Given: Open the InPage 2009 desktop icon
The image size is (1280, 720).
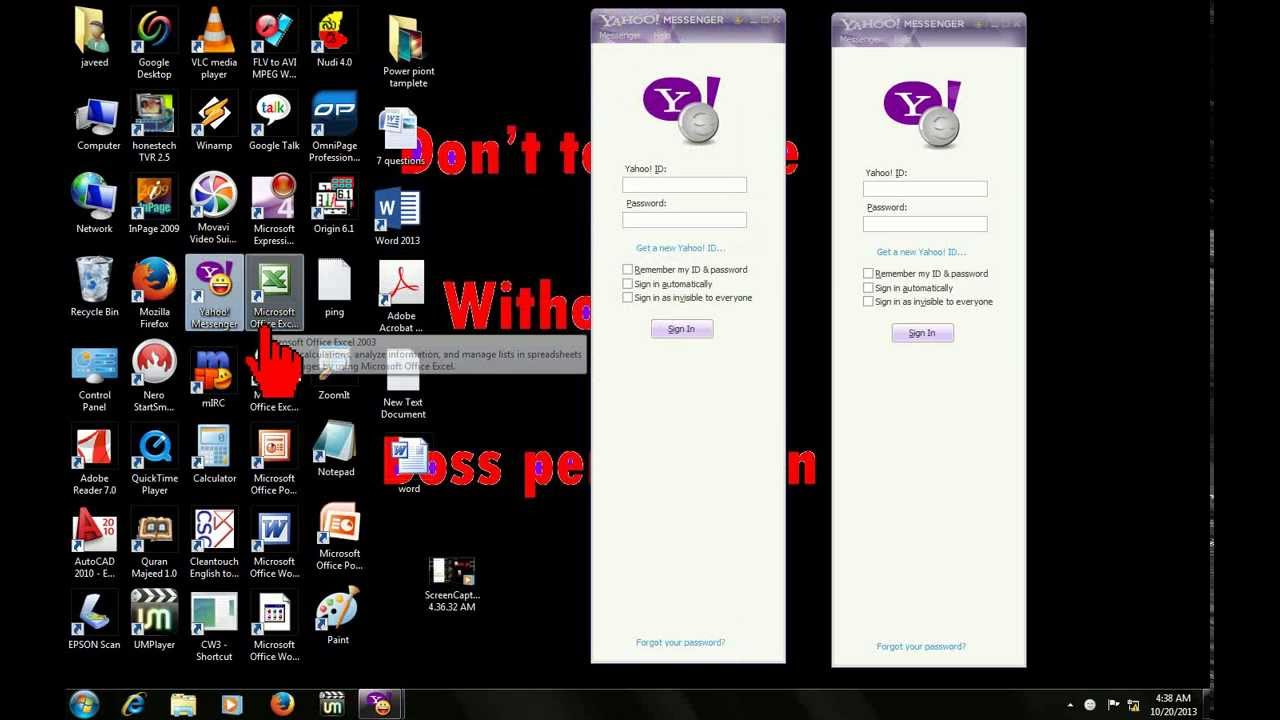Looking at the screenshot, I should pyautogui.click(x=154, y=204).
